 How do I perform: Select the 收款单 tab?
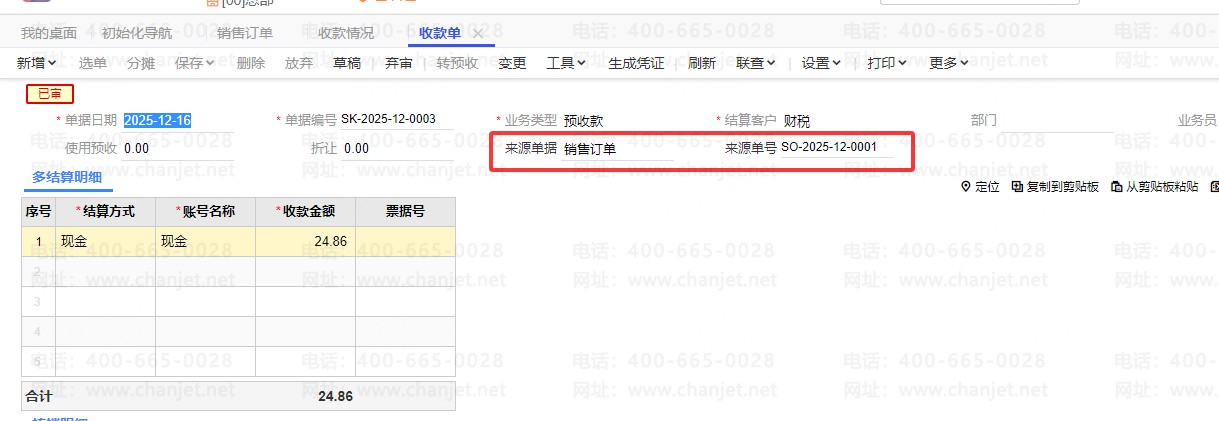(440, 33)
